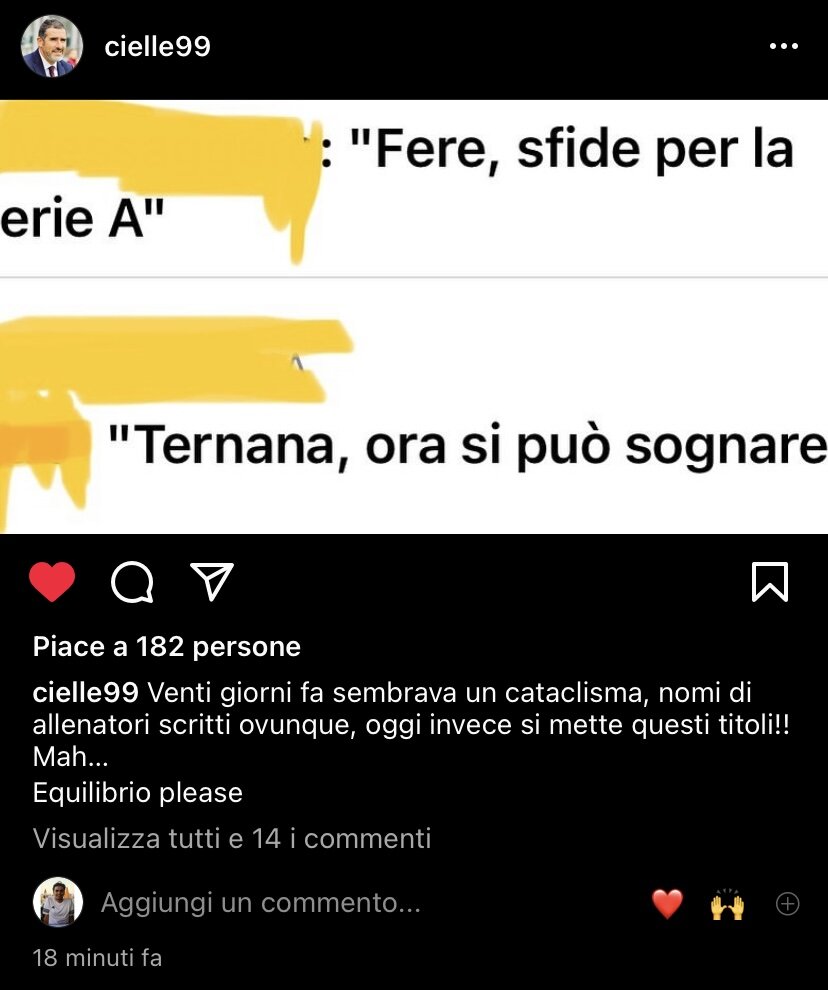This screenshot has width=828, height=990.
Task: Add quick raised hands emoji reaction
Action: [x=728, y=904]
